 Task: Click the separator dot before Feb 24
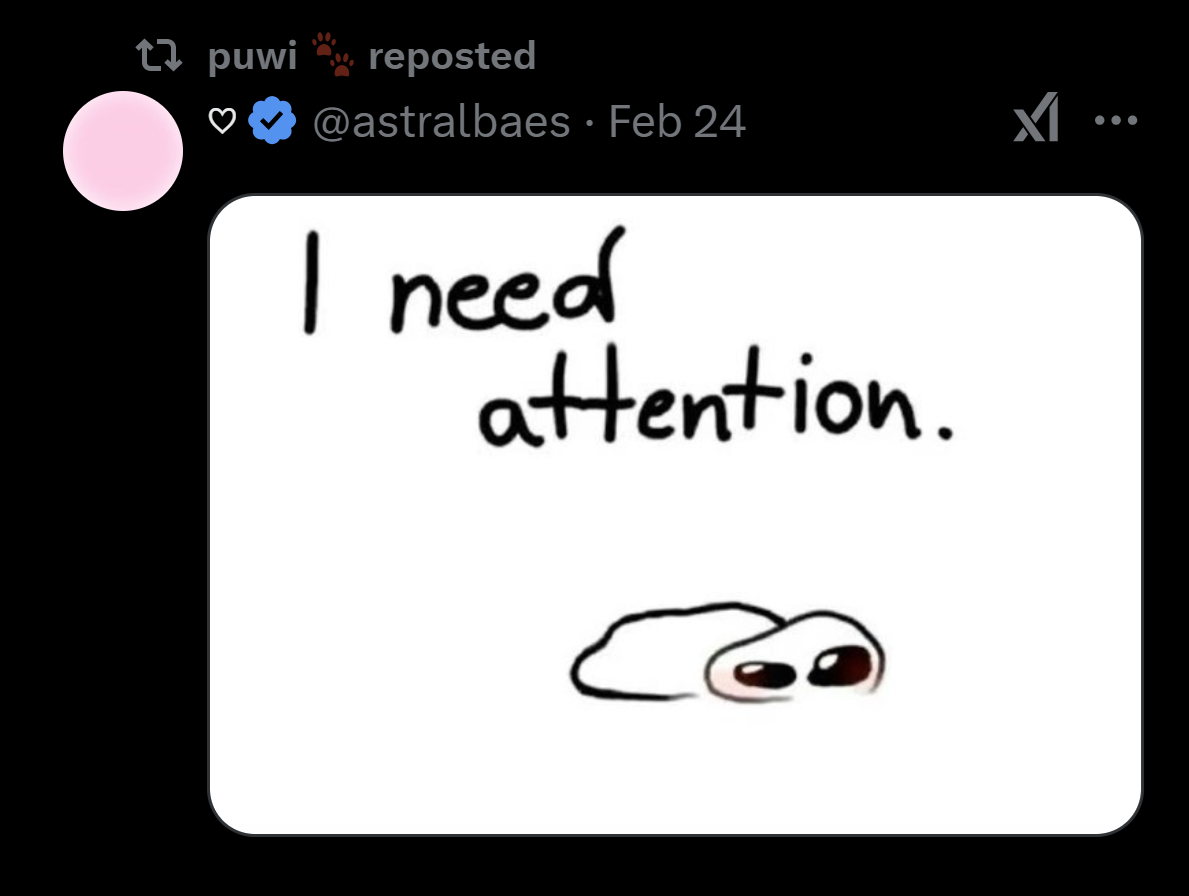[590, 124]
